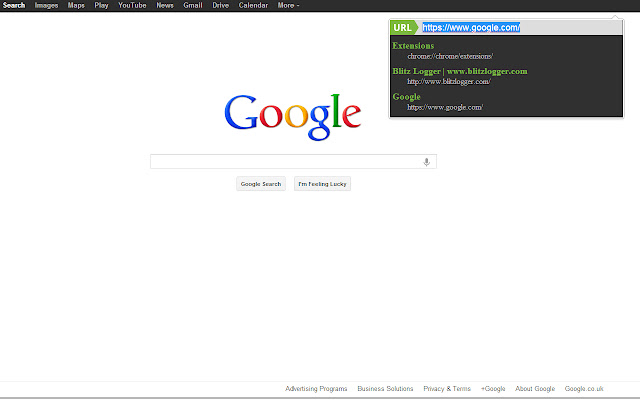Open Gmail from the top bar
Viewport: 640px width, 400px height.
pyautogui.click(x=193, y=5)
